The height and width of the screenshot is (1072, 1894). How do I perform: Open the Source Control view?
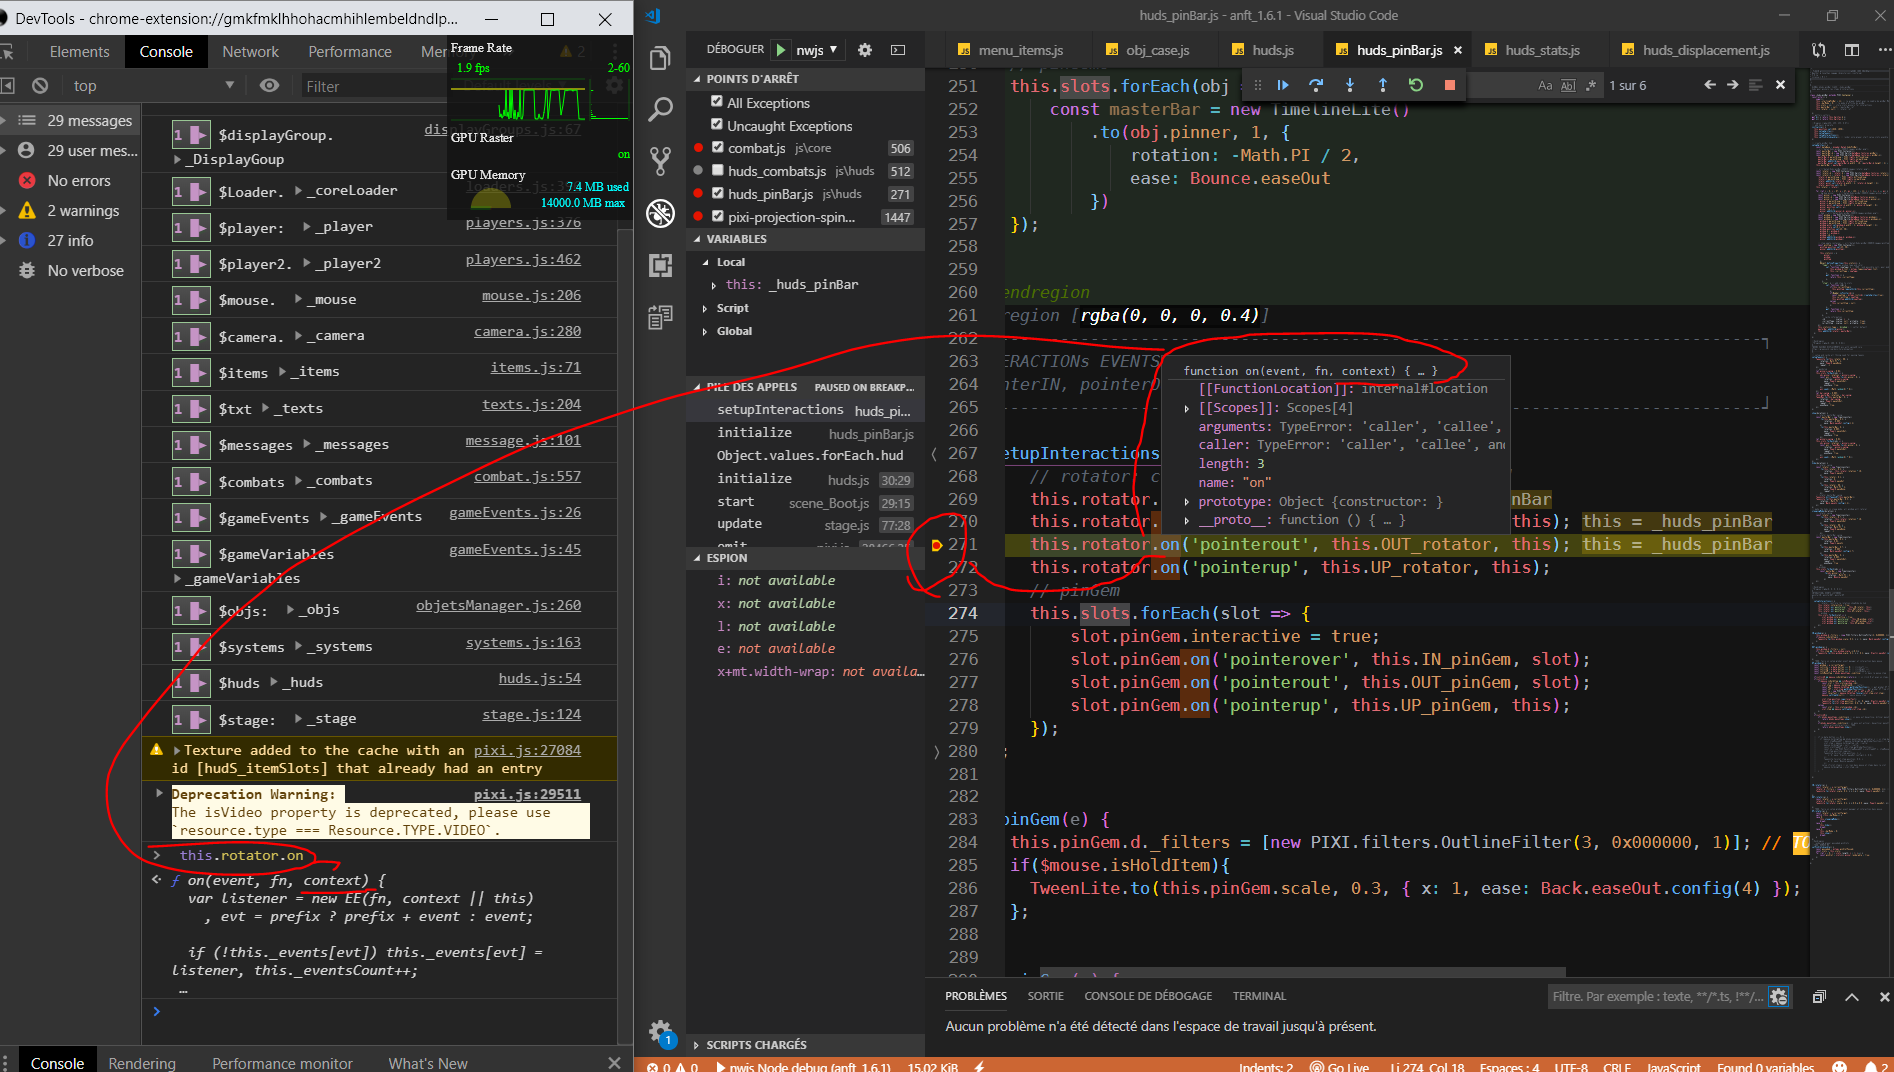pyautogui.click(x=660, y=161)
